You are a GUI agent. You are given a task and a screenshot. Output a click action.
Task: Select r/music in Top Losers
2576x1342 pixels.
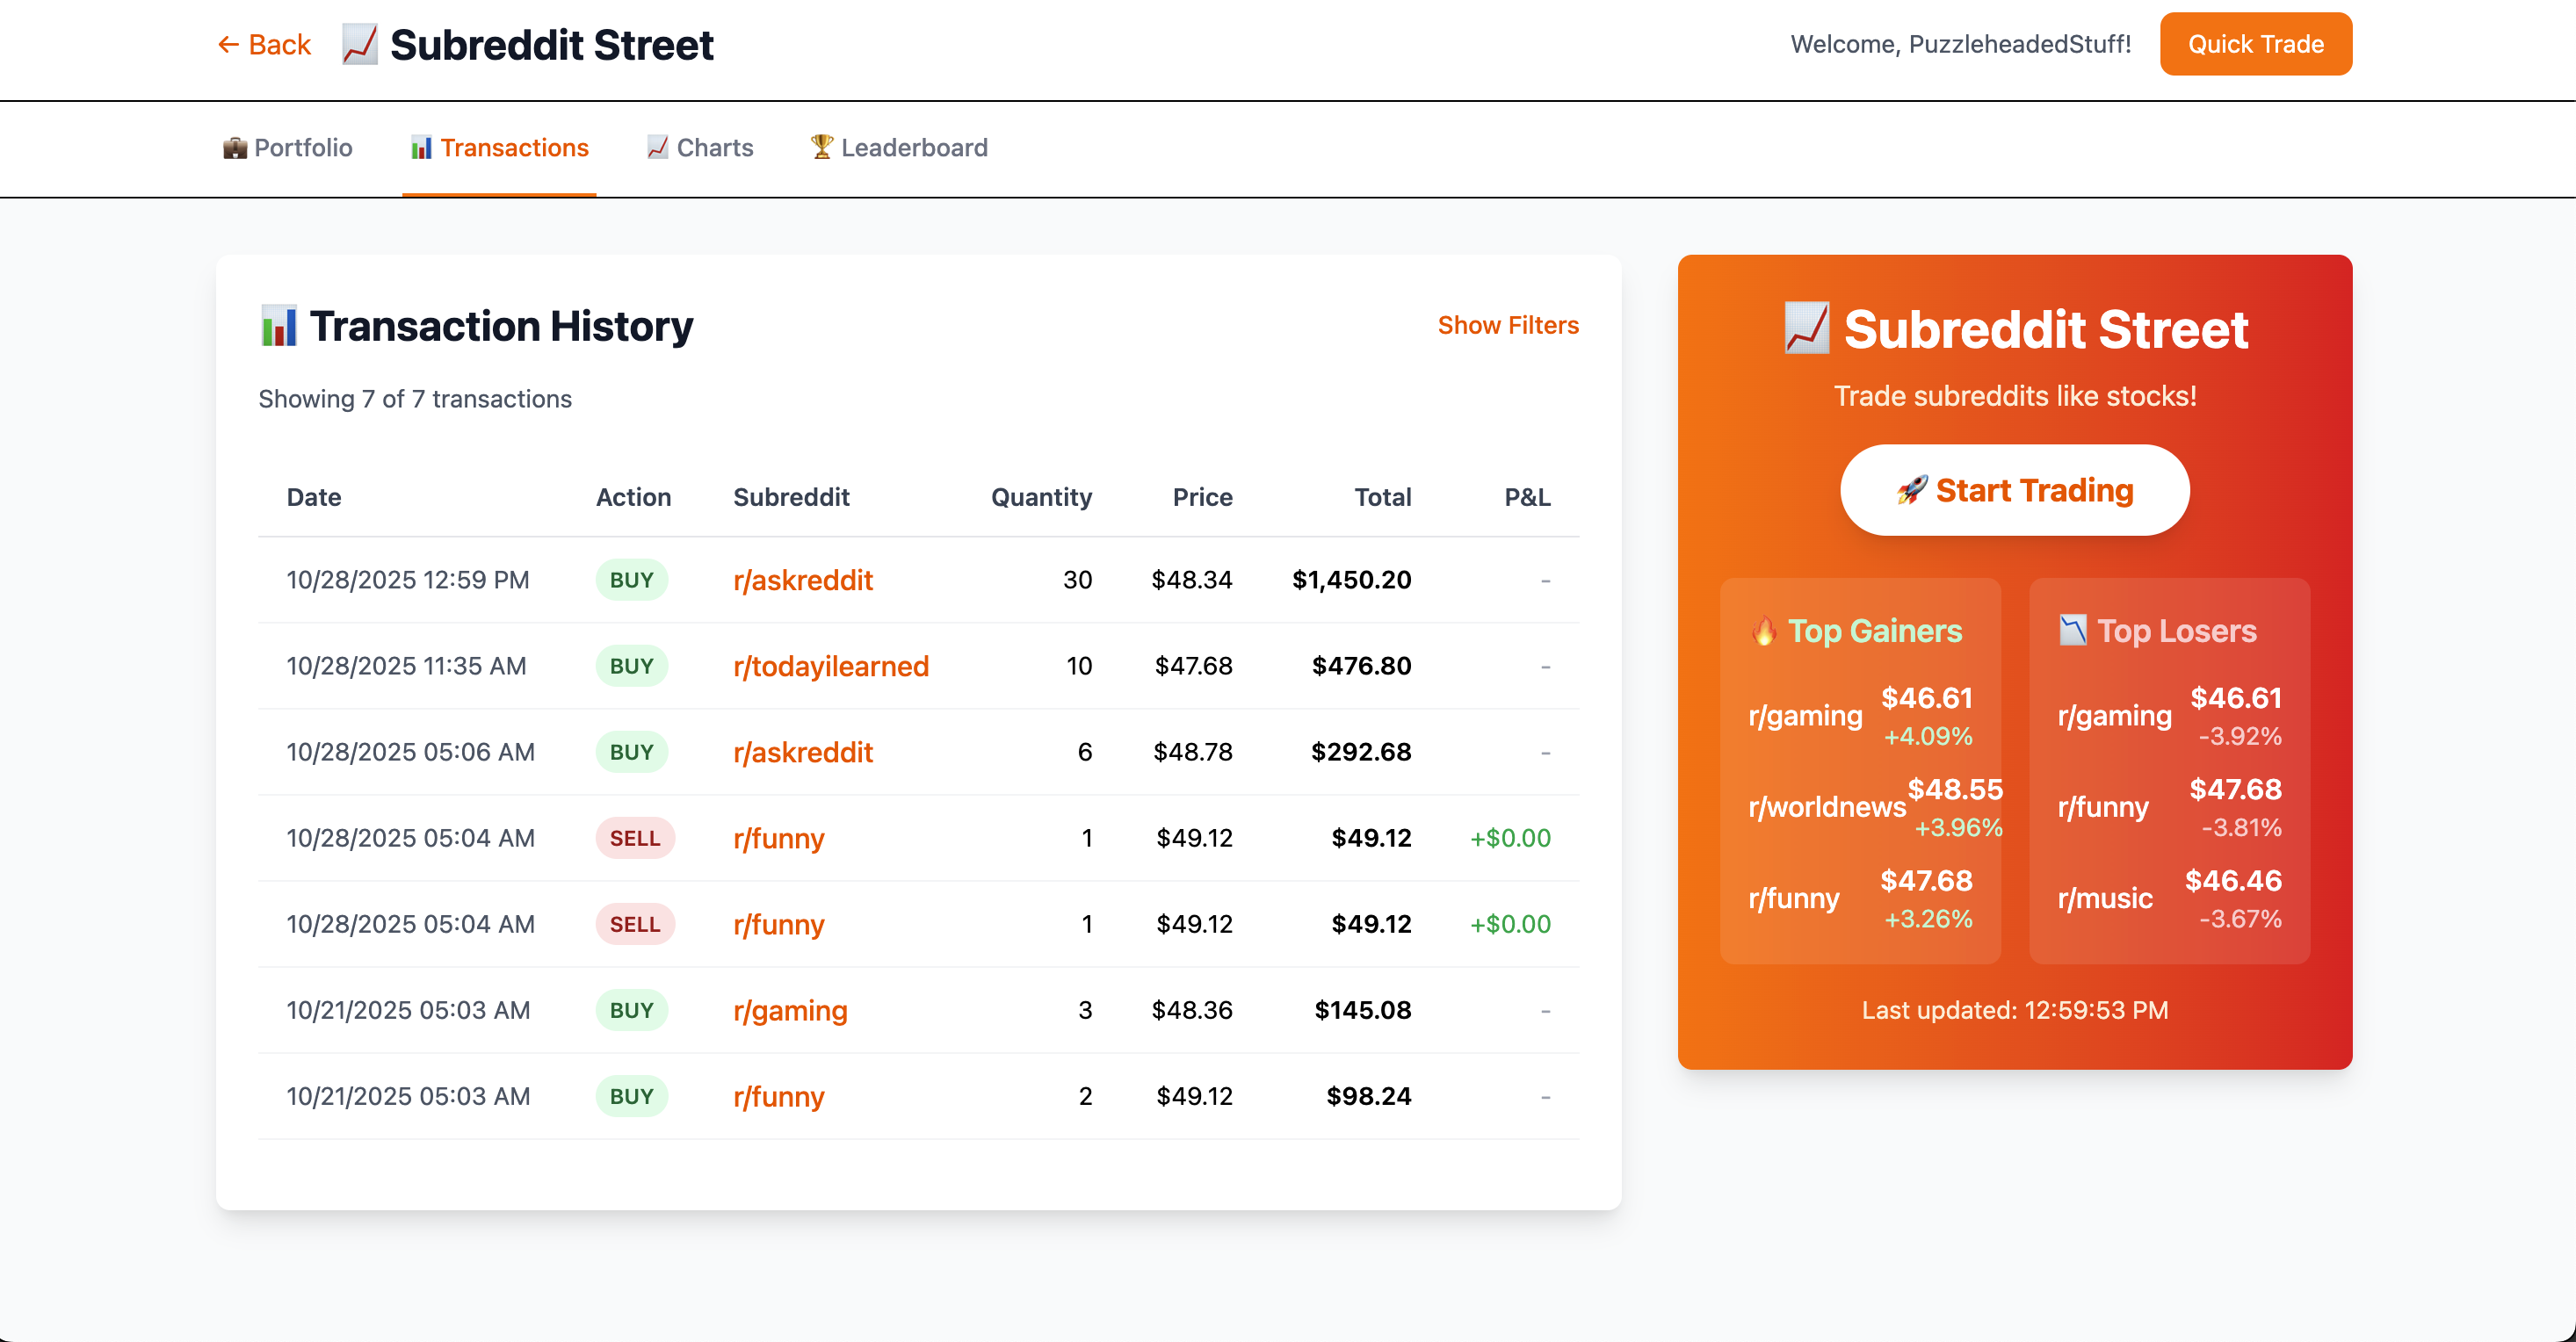pyautogui.click(x=2104, y=898)
